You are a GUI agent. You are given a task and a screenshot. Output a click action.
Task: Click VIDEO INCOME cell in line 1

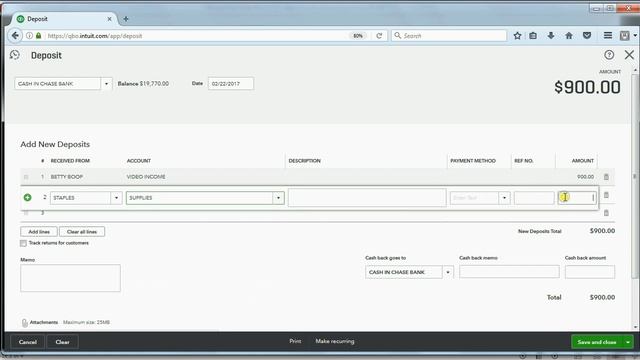[x=146, y=177]
